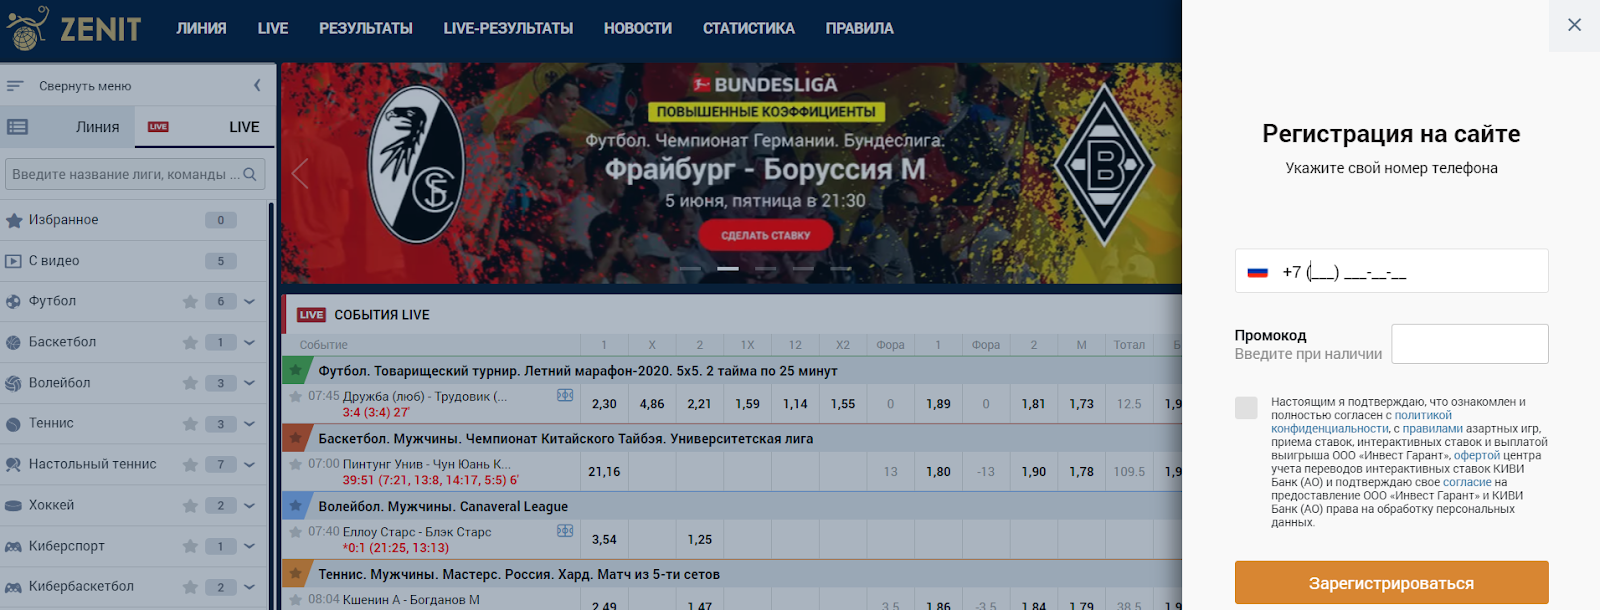Expand the Теннис category chevron
This screenshot has width=1600, height=610.
pyautogui.click(x=249, y=424)
